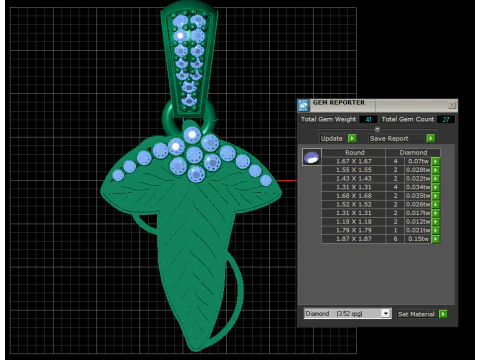
Task: Click the Diamond column header
Action: point(413,153)
